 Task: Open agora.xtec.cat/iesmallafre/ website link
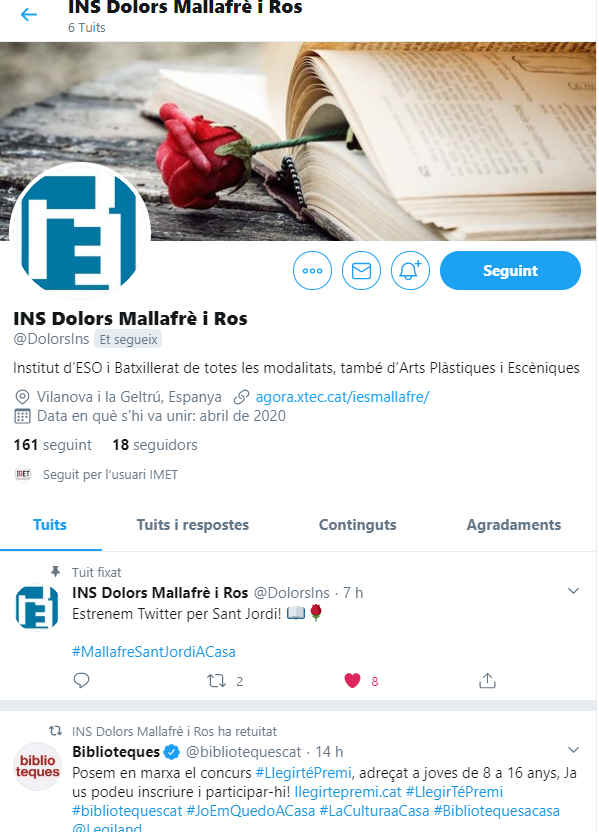[342, 397]
